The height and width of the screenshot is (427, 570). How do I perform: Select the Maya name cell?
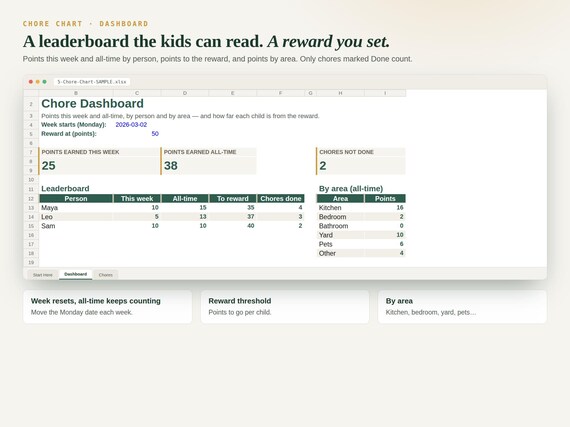[x=76, y=208]
